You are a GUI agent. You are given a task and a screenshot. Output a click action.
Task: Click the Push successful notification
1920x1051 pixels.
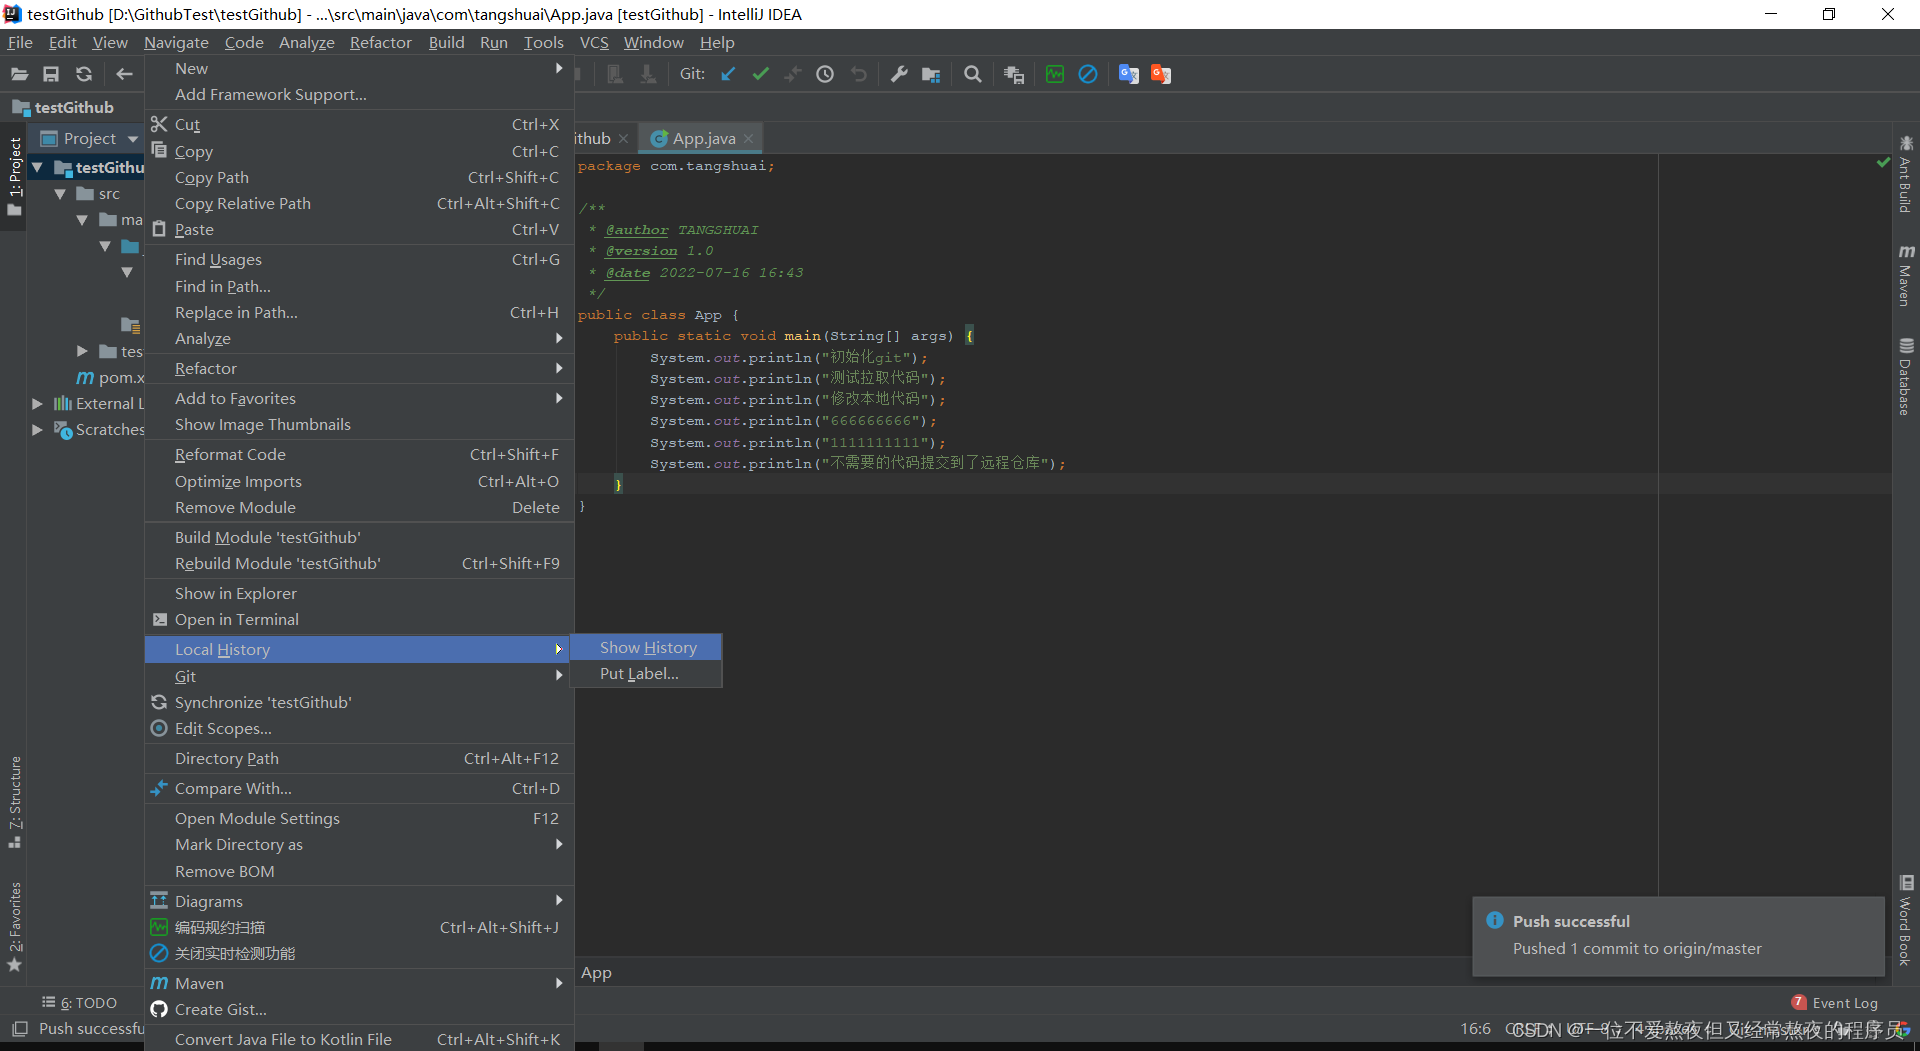click(1678, 936)
